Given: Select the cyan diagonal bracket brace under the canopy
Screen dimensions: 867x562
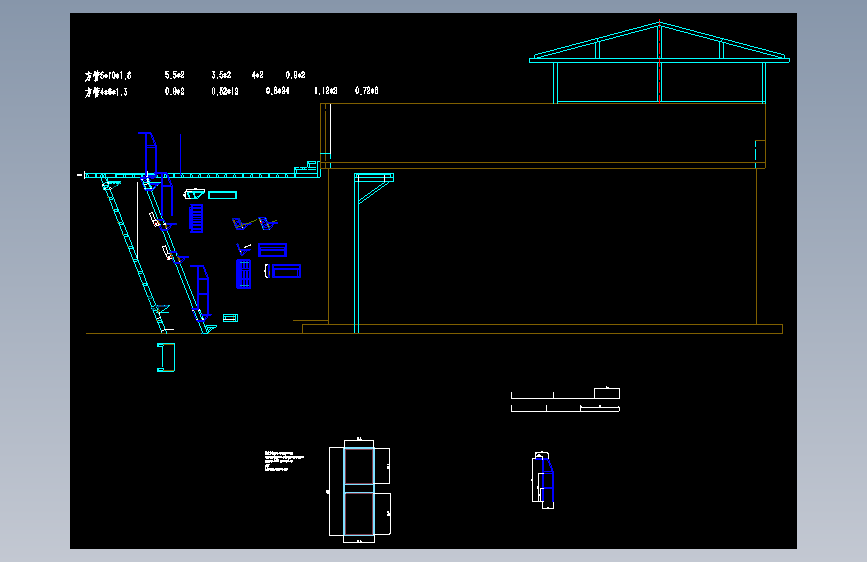Looking at the screenshot, I should pos(374,192).
